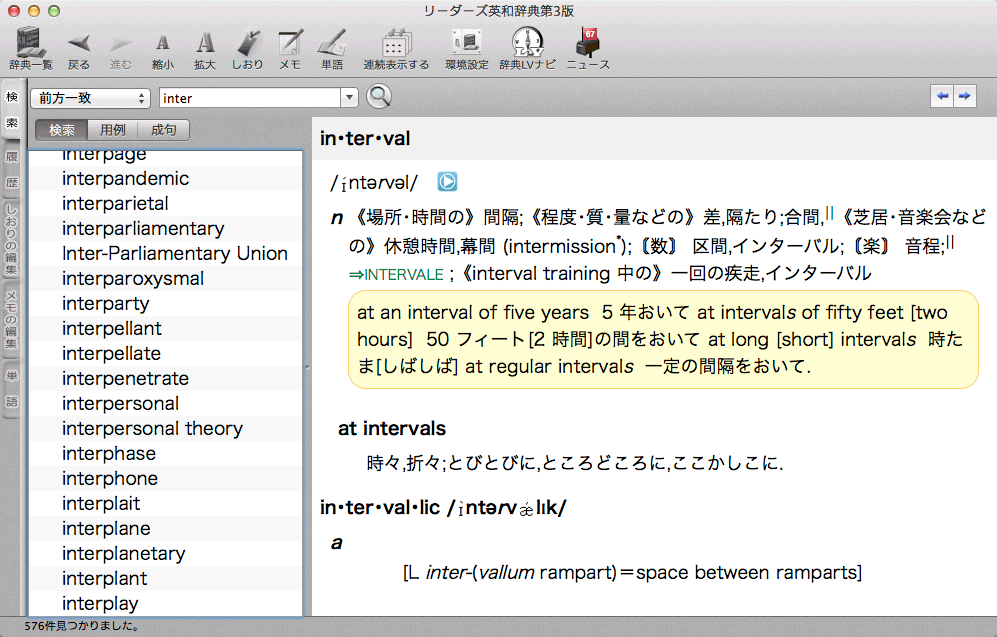Expand the search history dropdown arrow
The width and height of the screenshot is (997, 637).
pos(349,98)
